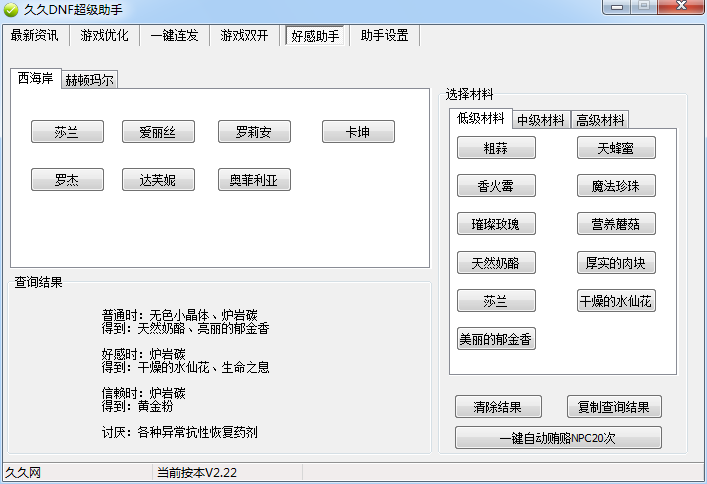Open the 一键连发 tab

click(174, 35)
